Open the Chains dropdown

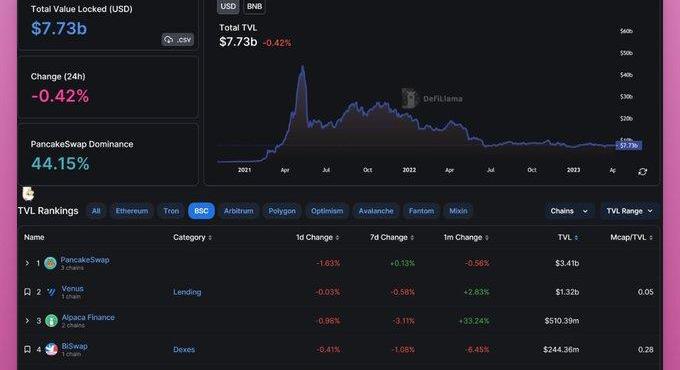point(569,211)
